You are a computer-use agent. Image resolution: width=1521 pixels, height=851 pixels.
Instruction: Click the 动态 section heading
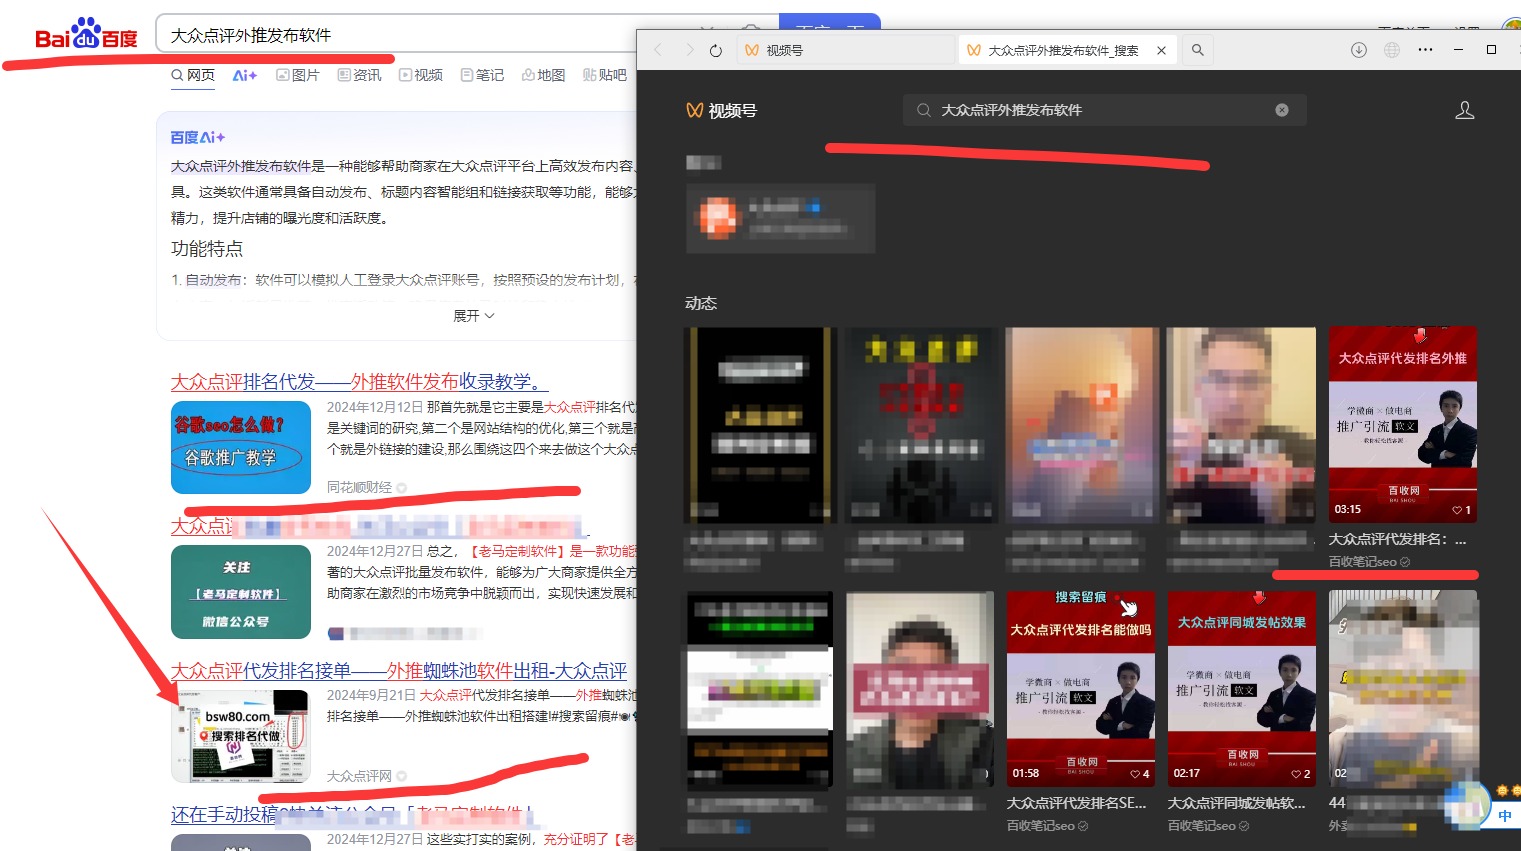tap(701, 303)
